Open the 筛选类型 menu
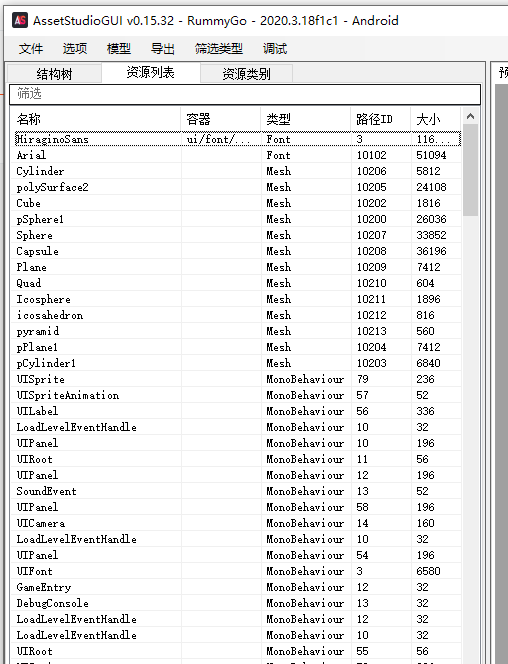 pyautogui.click(x=219, y=49)
